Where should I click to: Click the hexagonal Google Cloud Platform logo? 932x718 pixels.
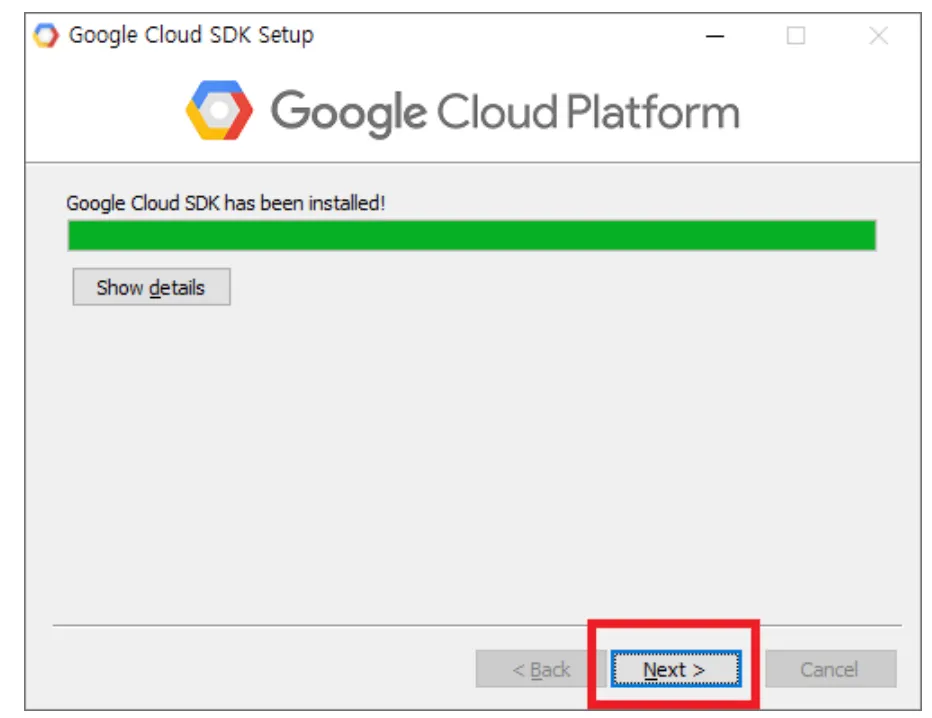click(219, 111)
